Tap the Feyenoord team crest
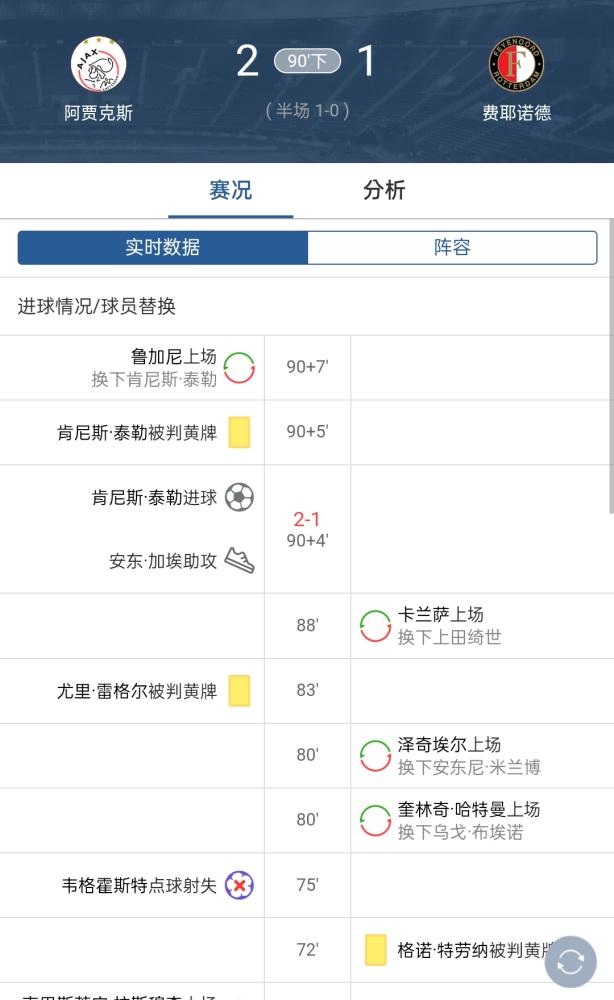The width and height of the screenshot is (614, 1000). pyautogui.click(x=516, y=64)
